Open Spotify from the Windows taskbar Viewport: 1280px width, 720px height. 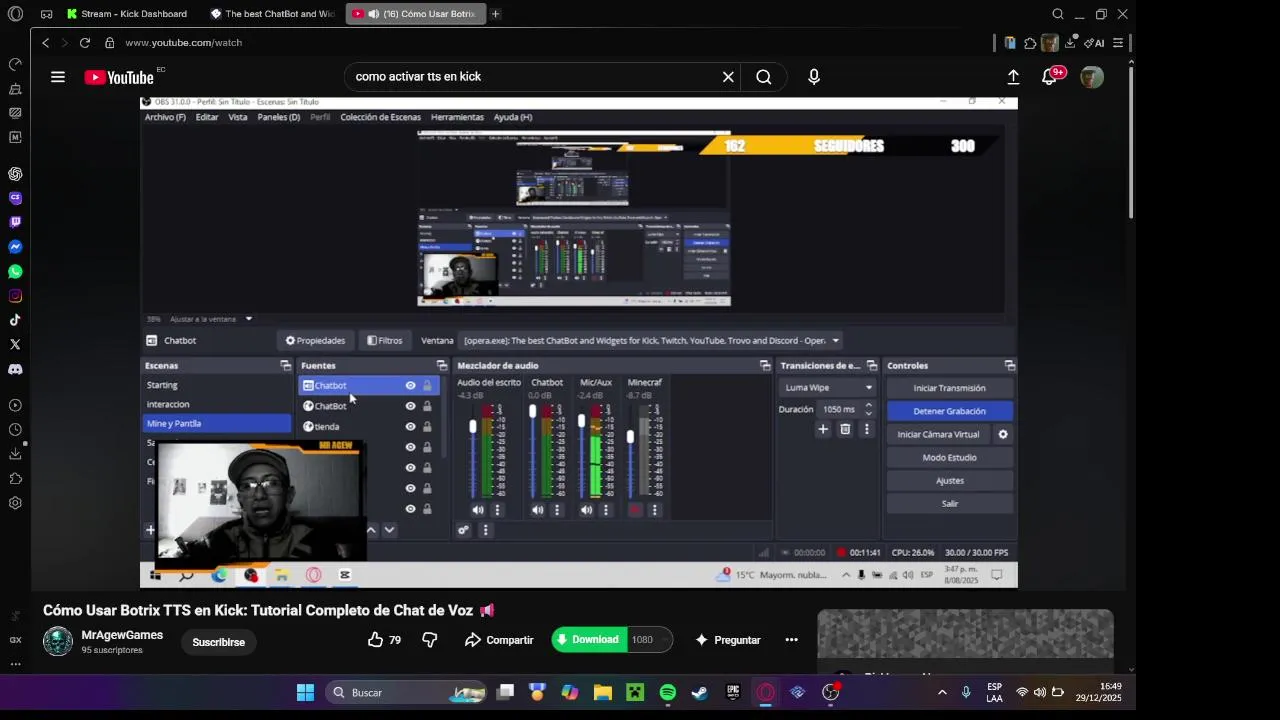pyautogui.click(x=668, y=692)
